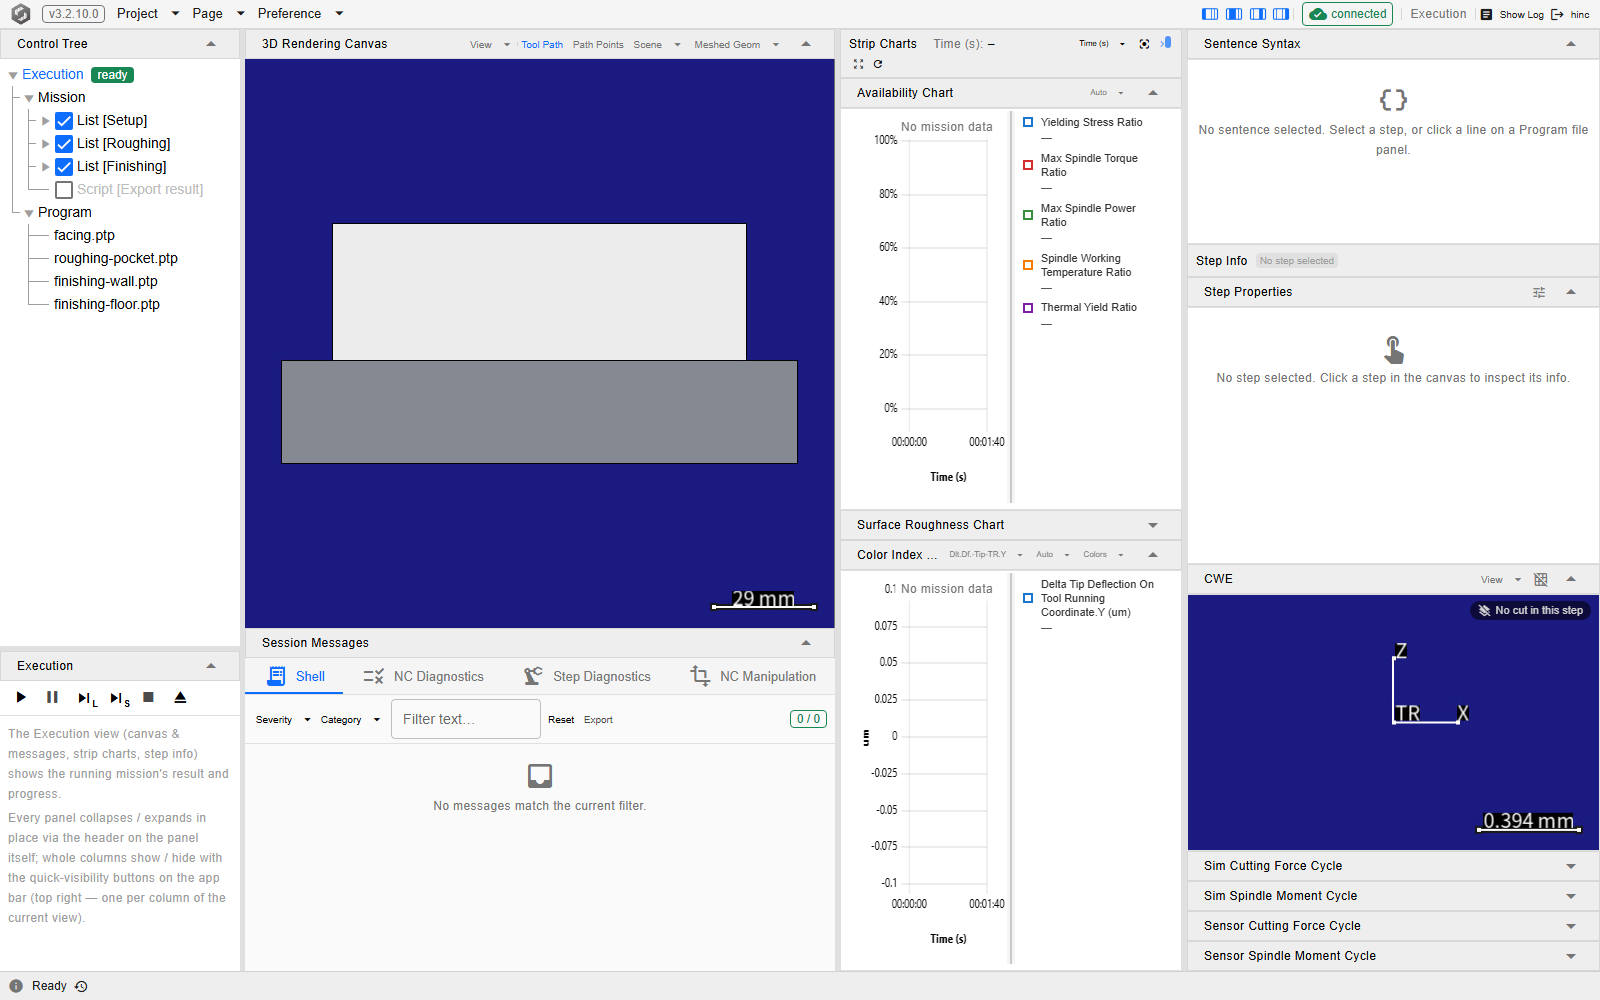1600x1000 pixels.
Task: Step to next line (L) icon
Action: 87,699
